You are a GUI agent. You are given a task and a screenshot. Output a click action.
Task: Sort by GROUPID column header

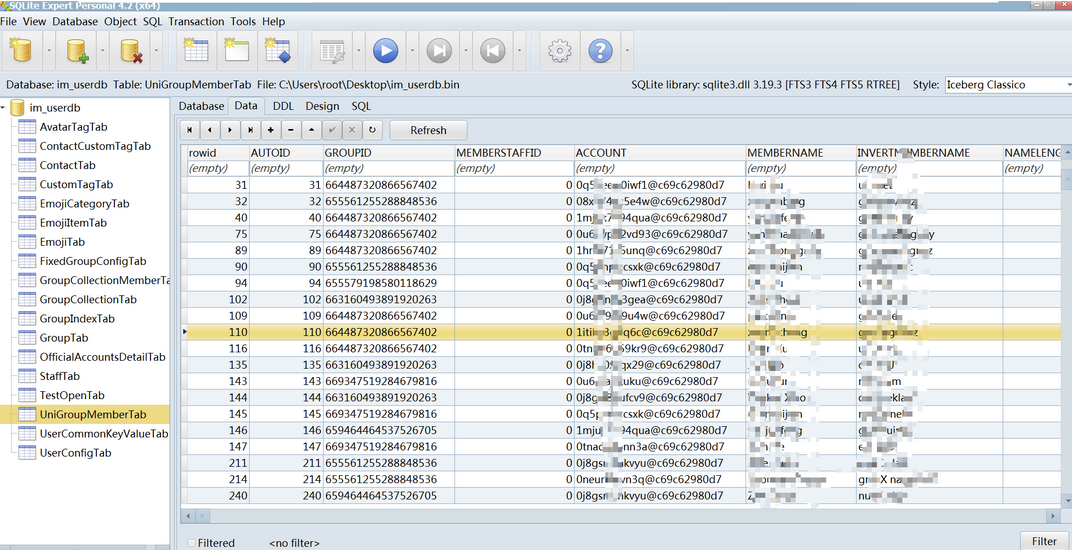pos(388,153)
